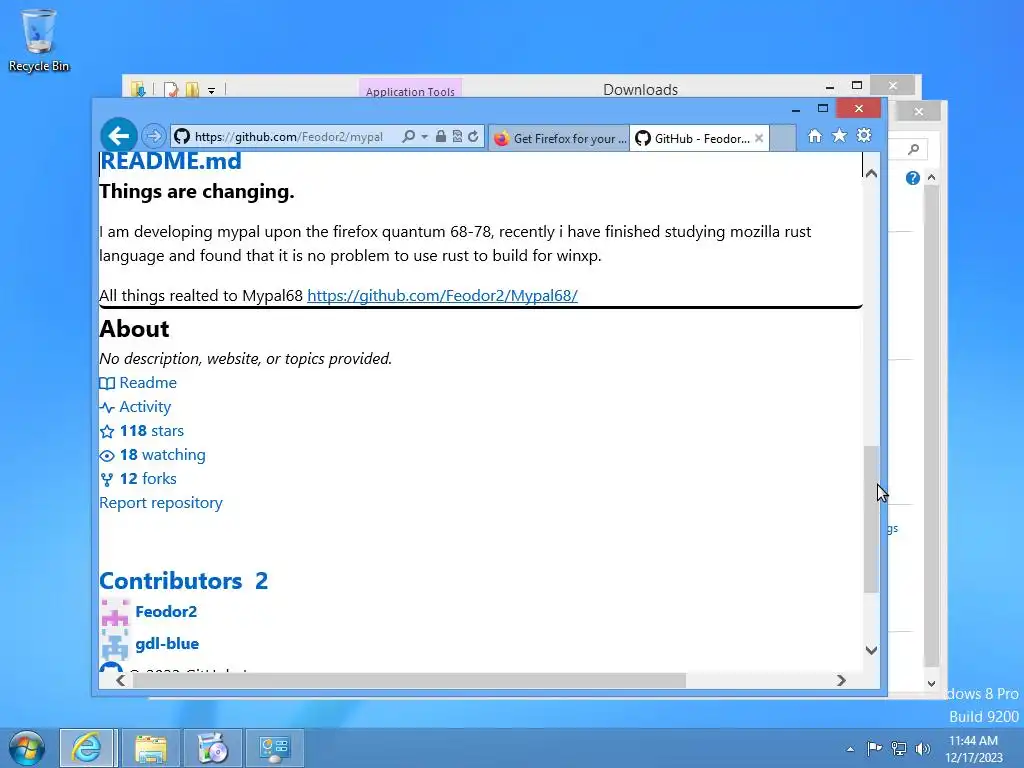Click the network tray icon
The width and height of the screenshot is (1024, 768).
coord(899,749)
